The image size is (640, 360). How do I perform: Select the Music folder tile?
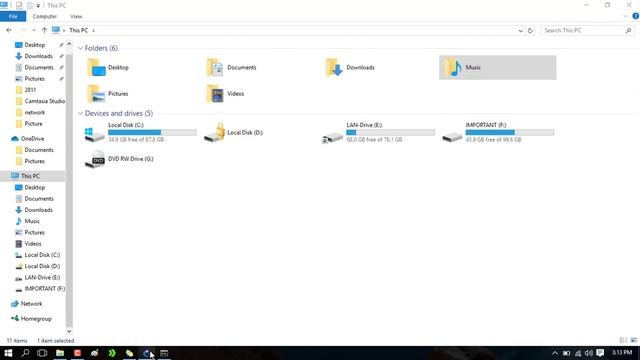coord(498,68)
